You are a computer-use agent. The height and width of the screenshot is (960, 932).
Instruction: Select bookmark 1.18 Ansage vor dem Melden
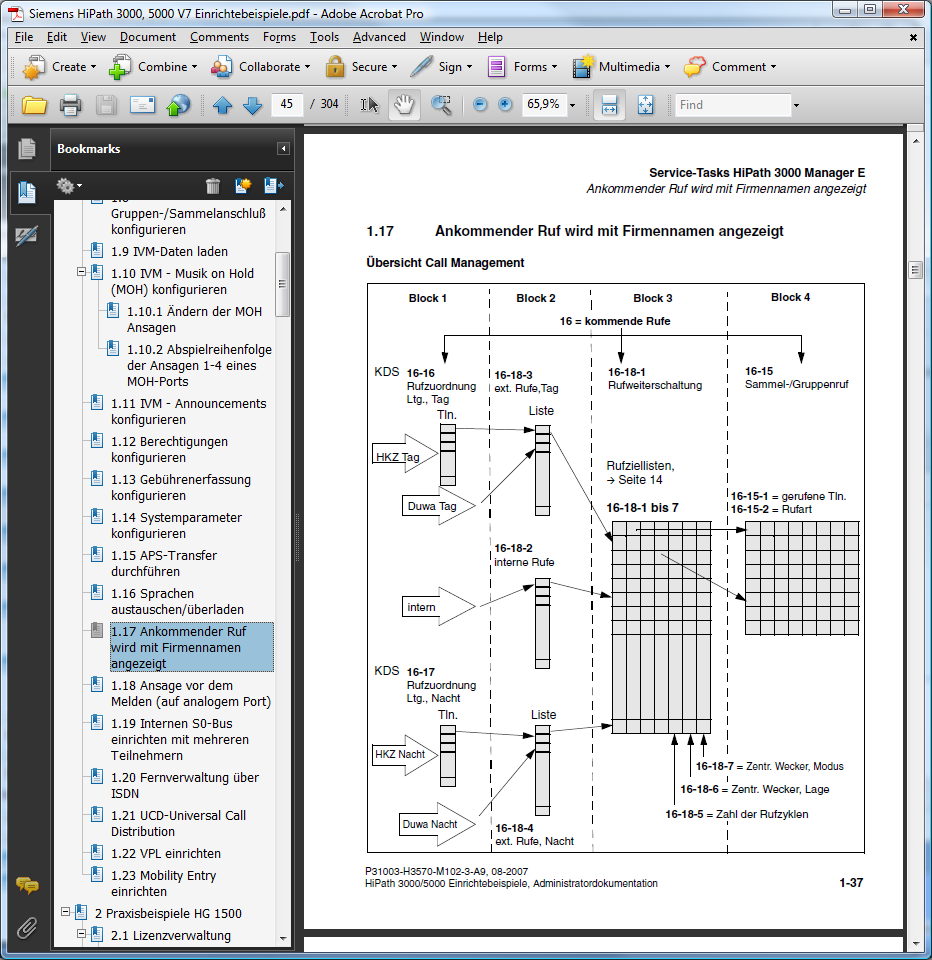point(190,694)
